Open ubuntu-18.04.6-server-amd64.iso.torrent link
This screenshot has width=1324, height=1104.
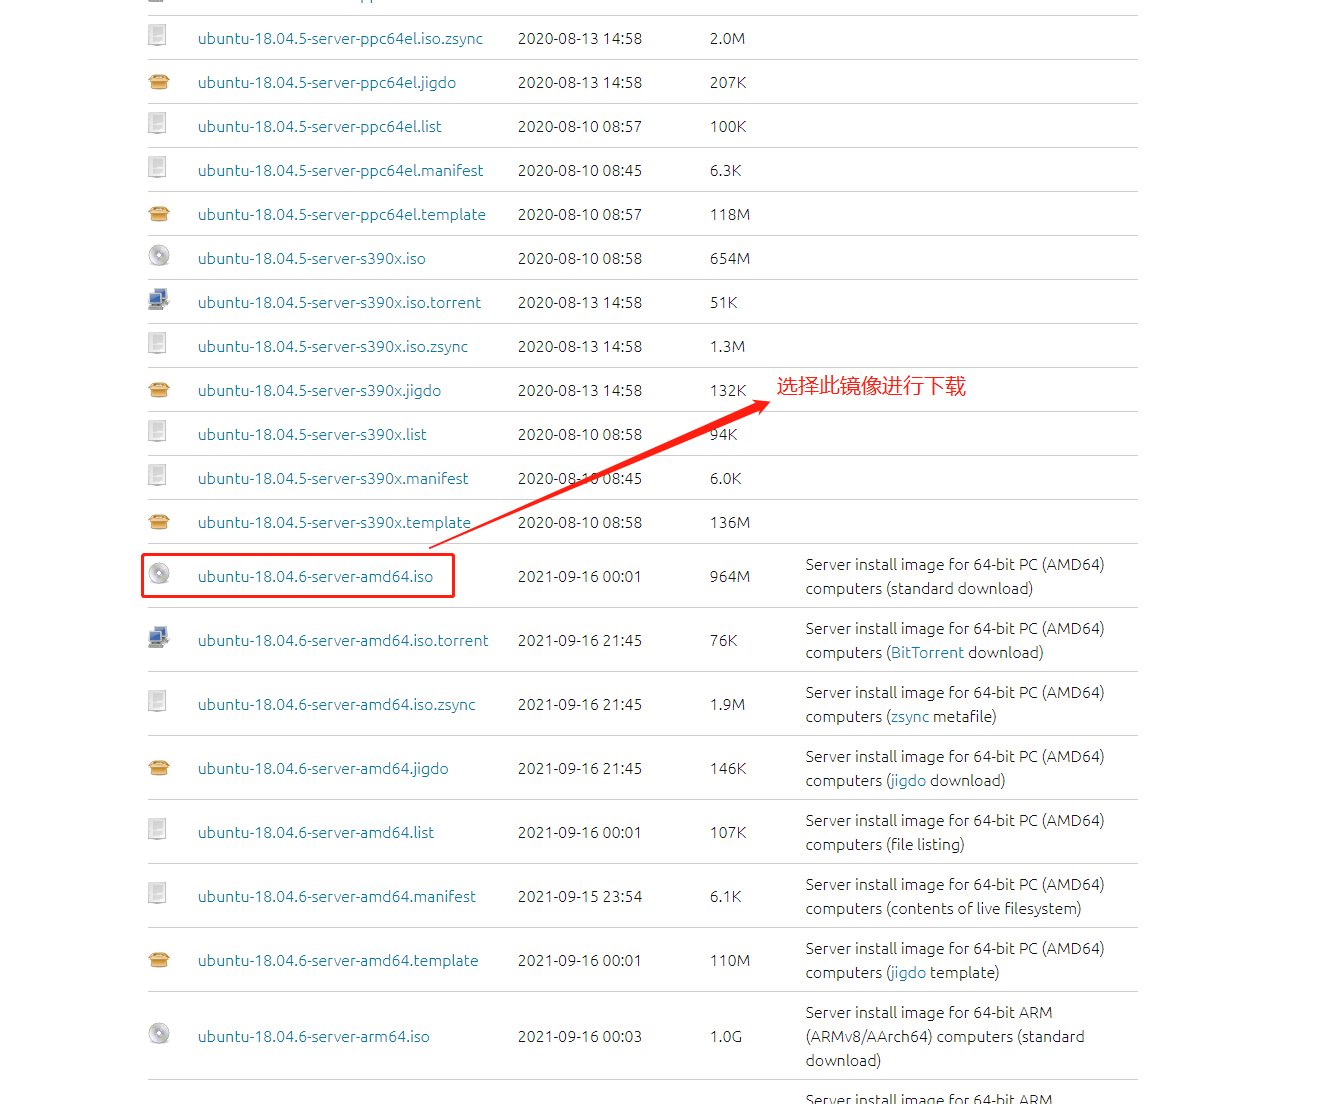coord(343,641)
